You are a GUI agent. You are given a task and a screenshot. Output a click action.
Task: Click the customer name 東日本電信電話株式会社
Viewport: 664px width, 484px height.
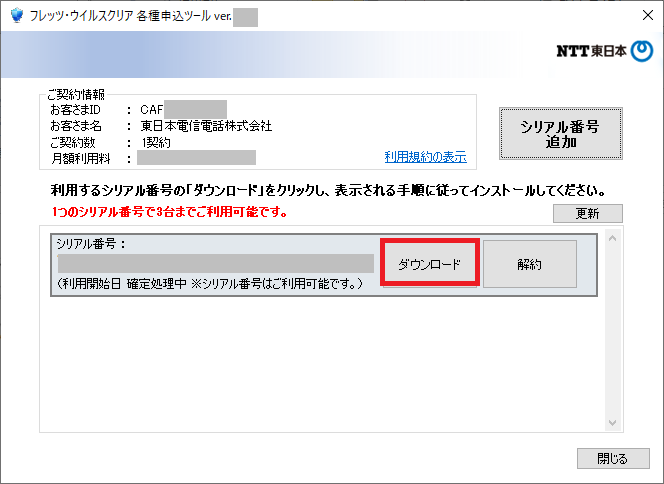[206, 125]
